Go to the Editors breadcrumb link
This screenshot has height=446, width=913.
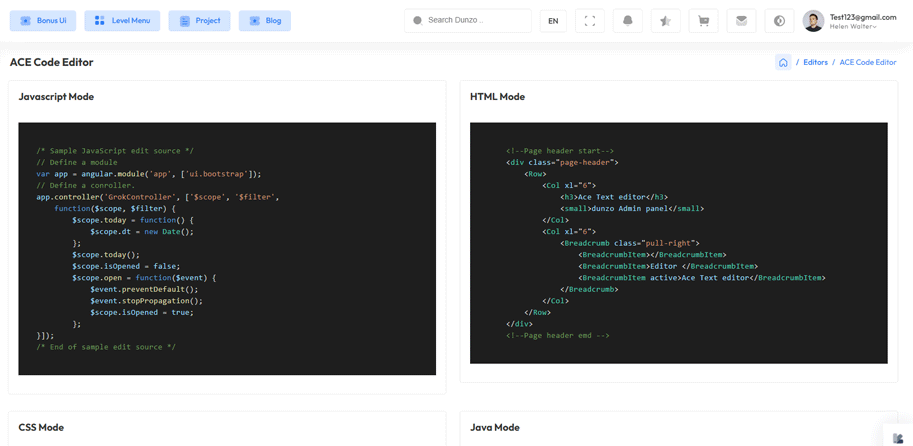[x=815, y=62]
